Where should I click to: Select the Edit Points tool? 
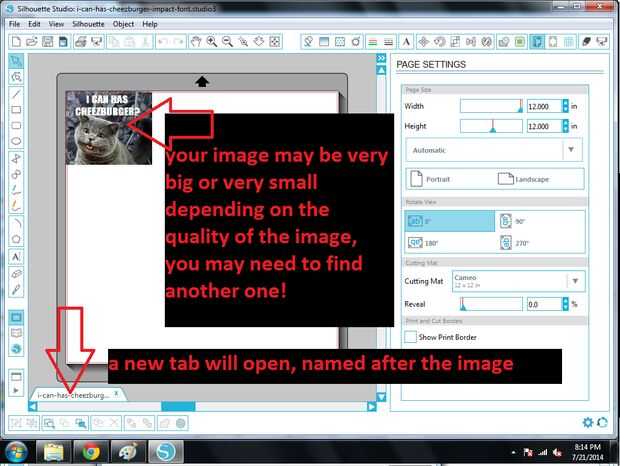[x=16, y=77]
